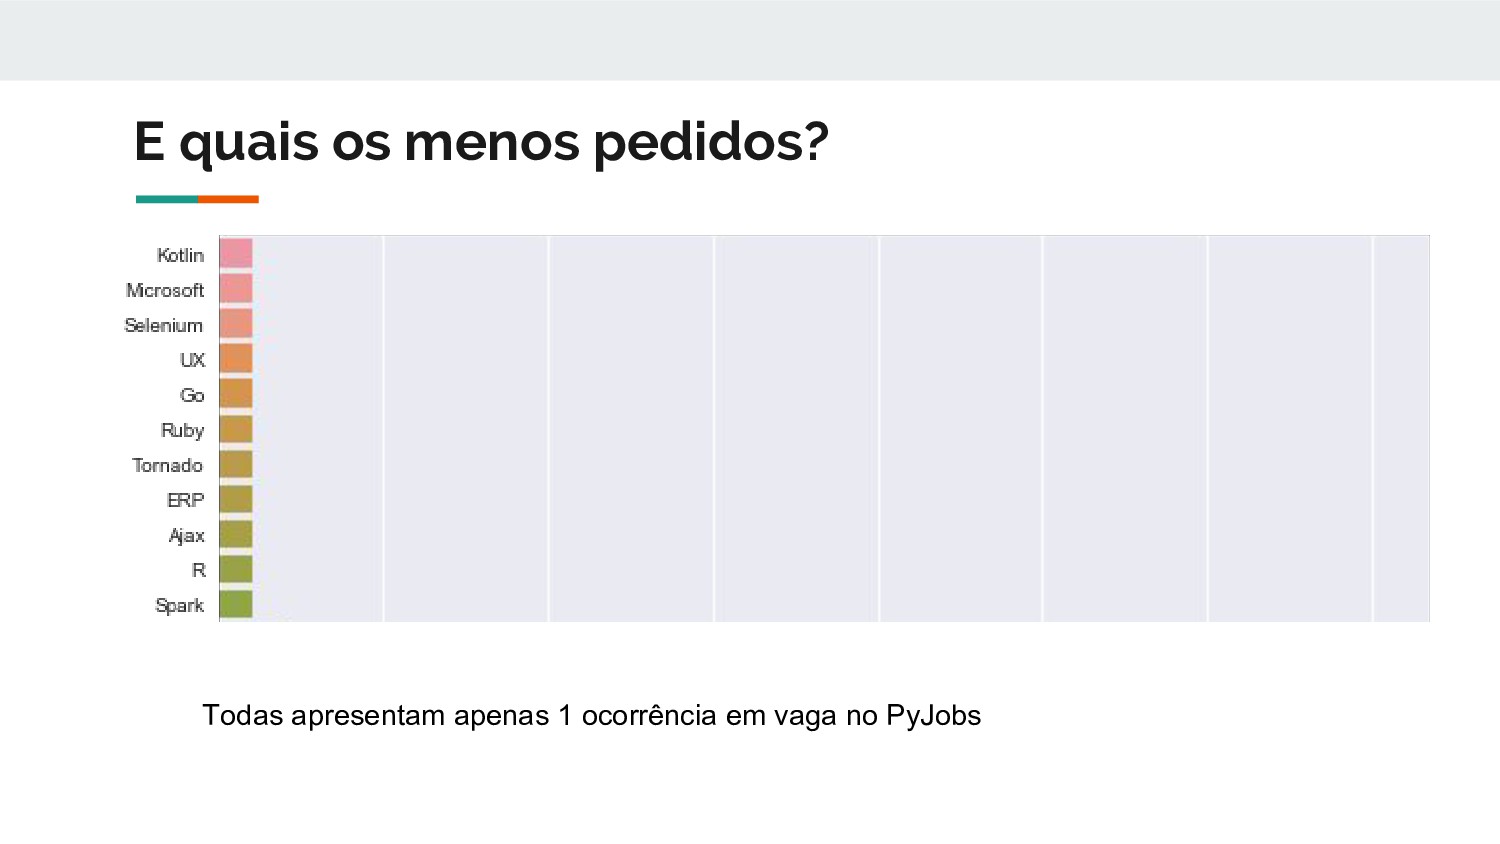Select the Ajax bar
Image resolution: width=1500 pixels, height=844 pixels.
pyautogui.click(x=236, y=534)
